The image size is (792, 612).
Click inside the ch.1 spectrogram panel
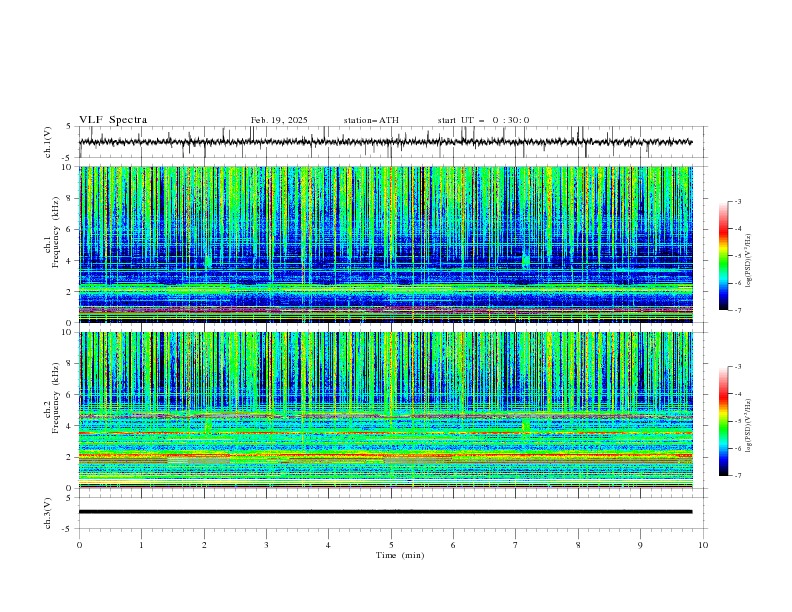coord(386,244)
